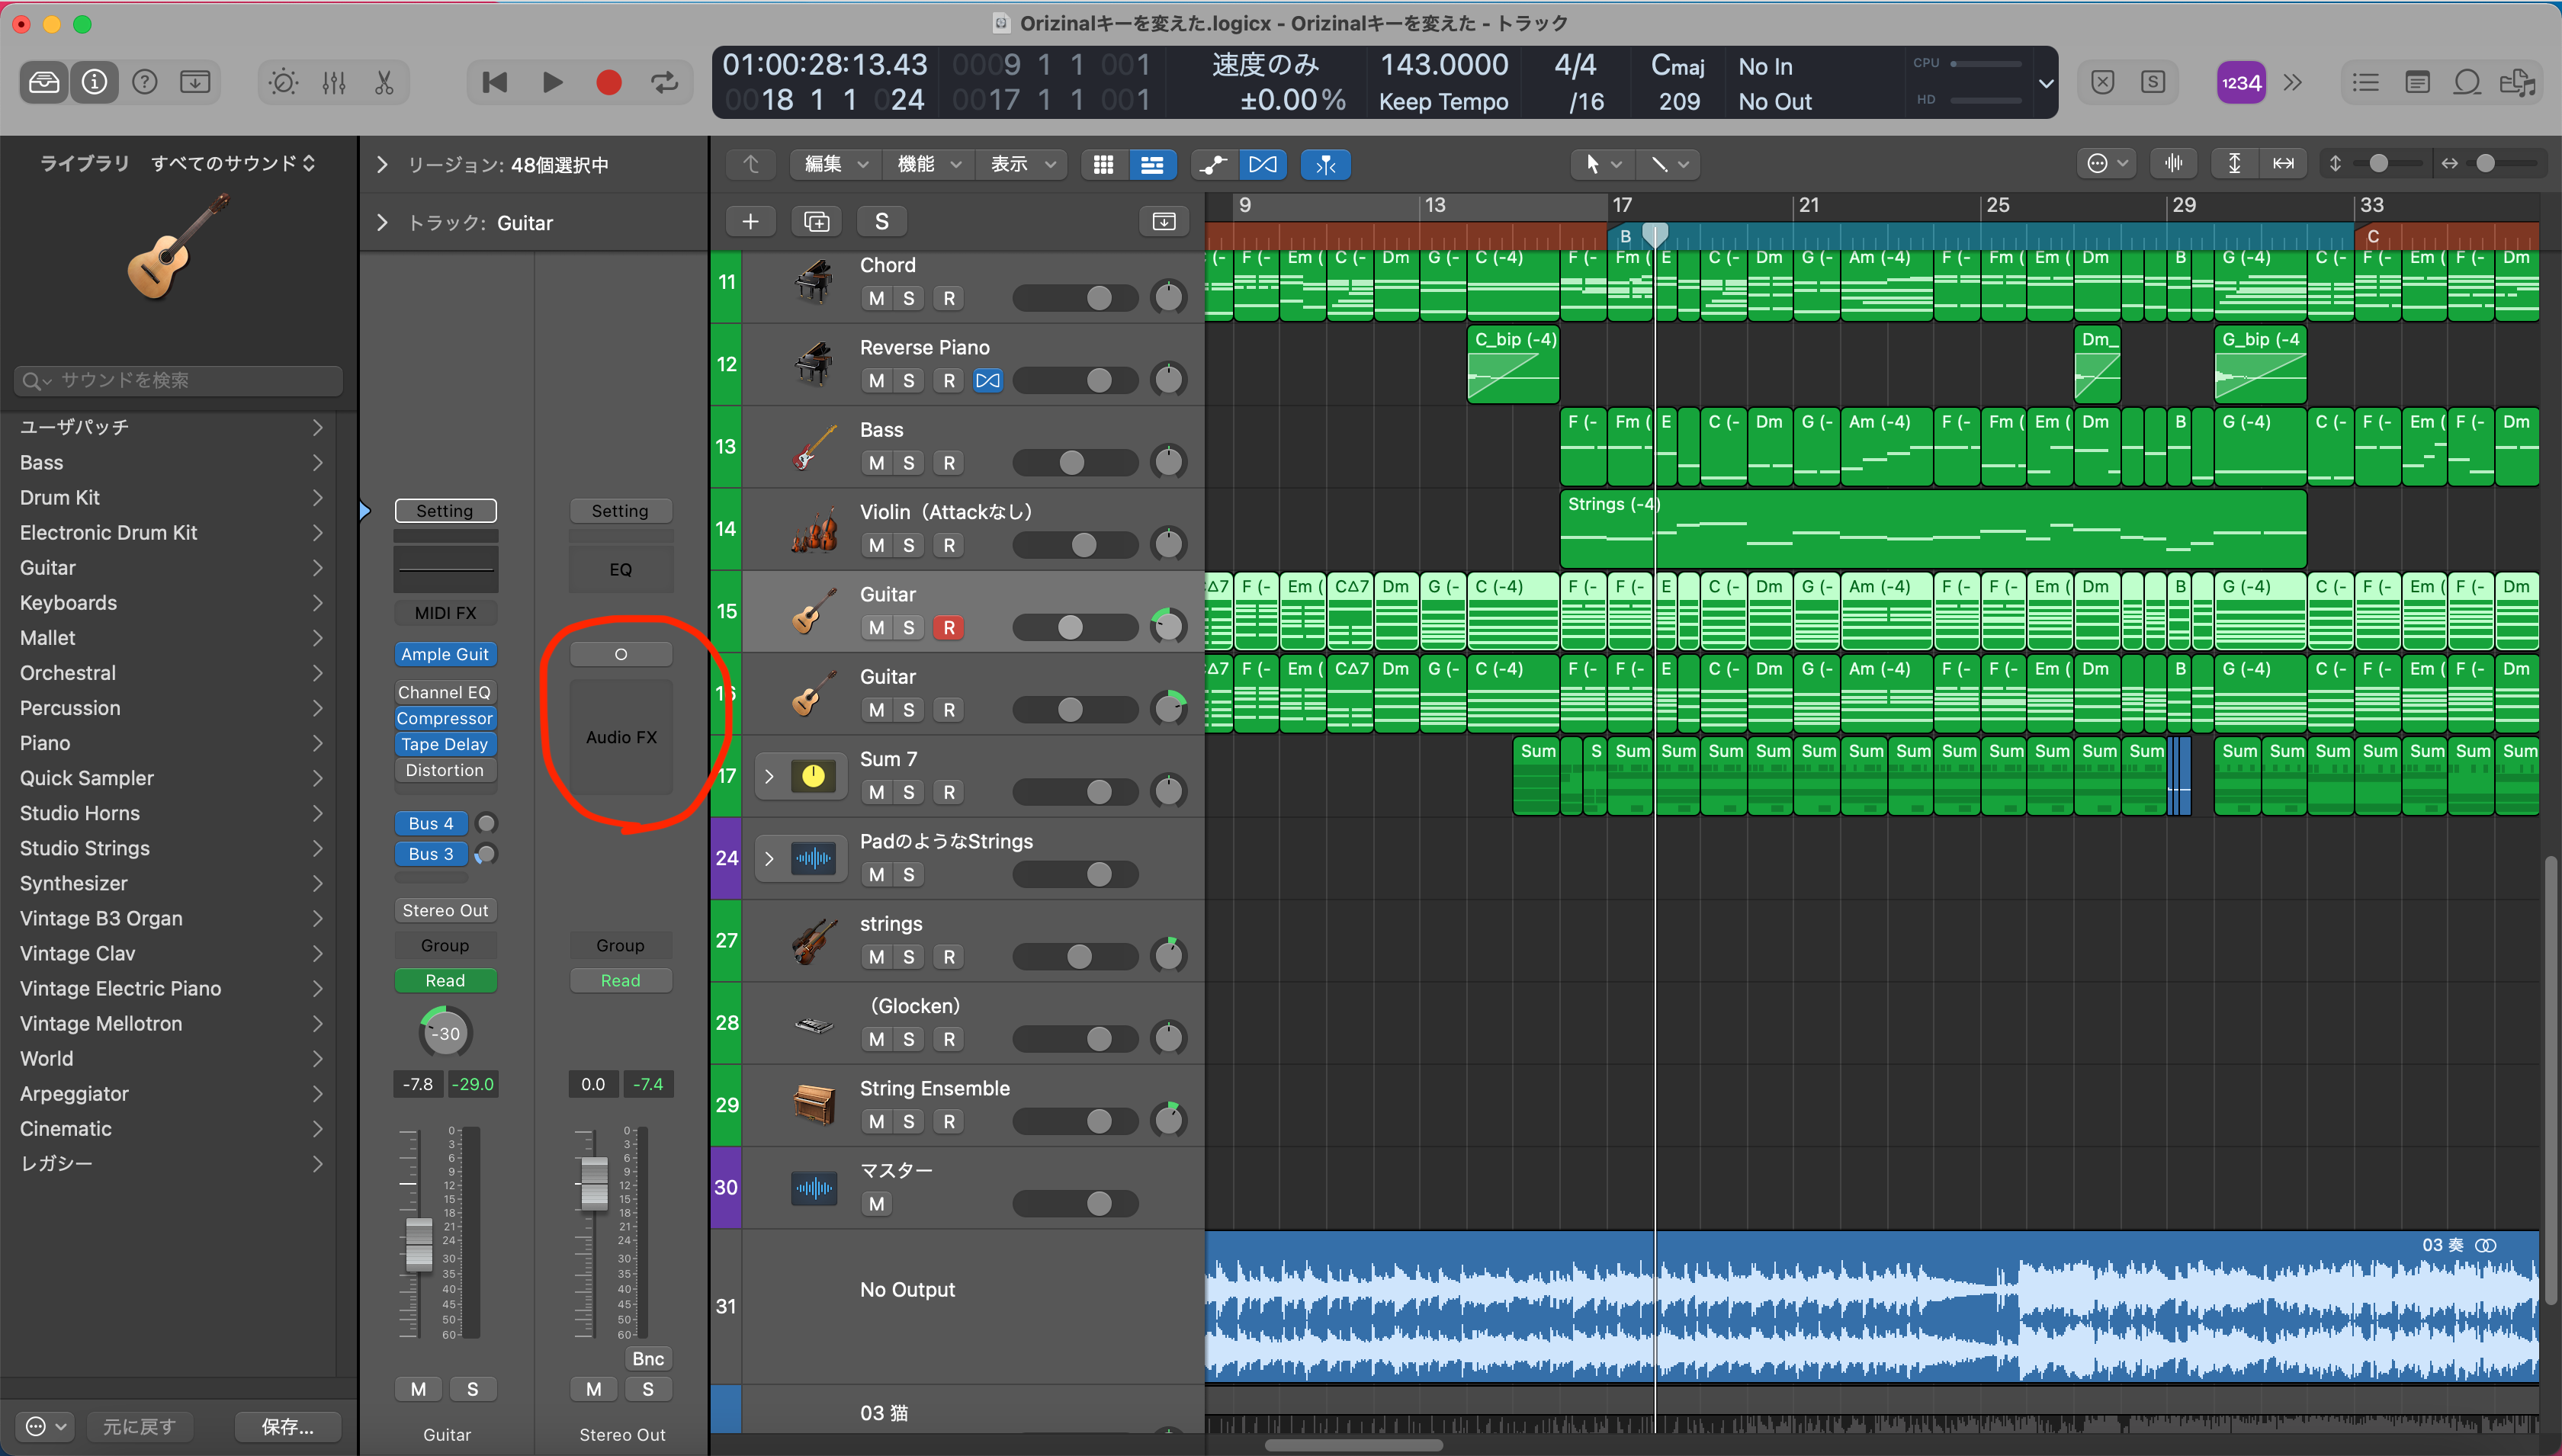This screenshot has width=2562, height=1456.
Task: Open the Loop Browser icon
Action: click(2466, 83)
